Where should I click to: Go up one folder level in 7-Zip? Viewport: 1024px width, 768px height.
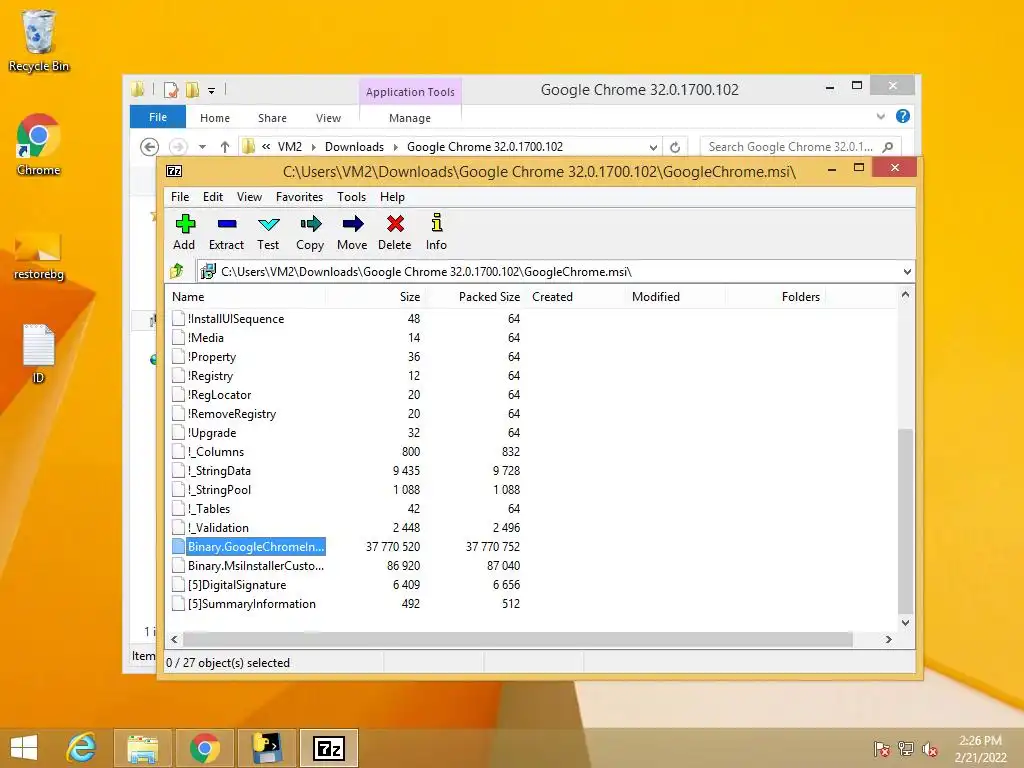pyautogui.click(x=177, y=271)
